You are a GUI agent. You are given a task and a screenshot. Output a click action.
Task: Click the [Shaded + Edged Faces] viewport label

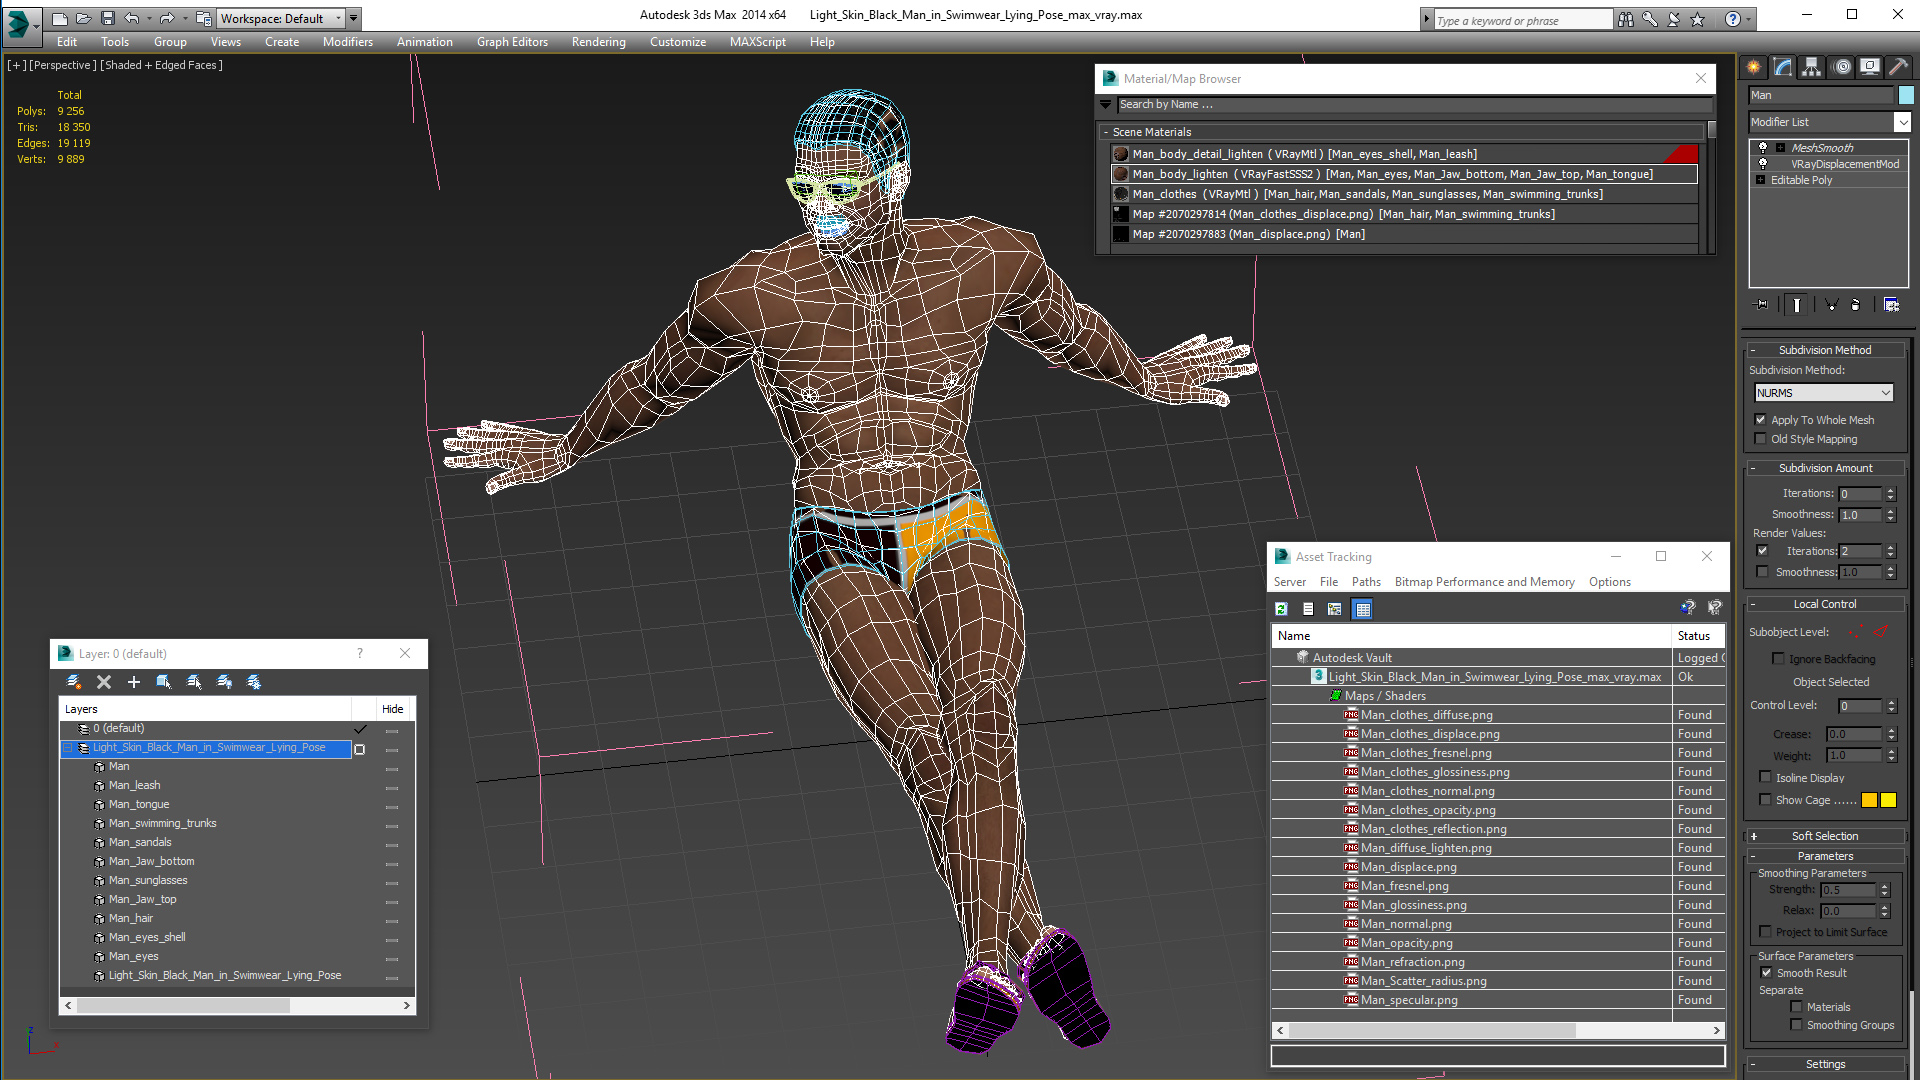pyautogui.click(x=162, y=65)
